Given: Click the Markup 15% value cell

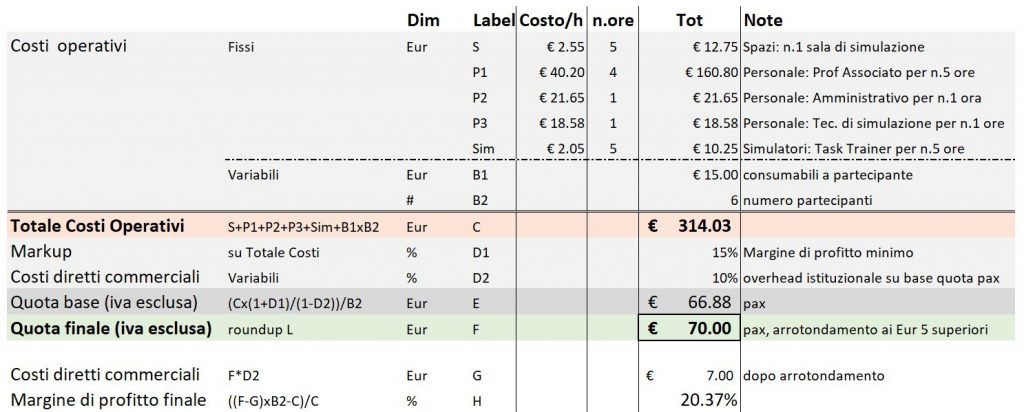Looking at the screenshot, I should coord(688,252).
